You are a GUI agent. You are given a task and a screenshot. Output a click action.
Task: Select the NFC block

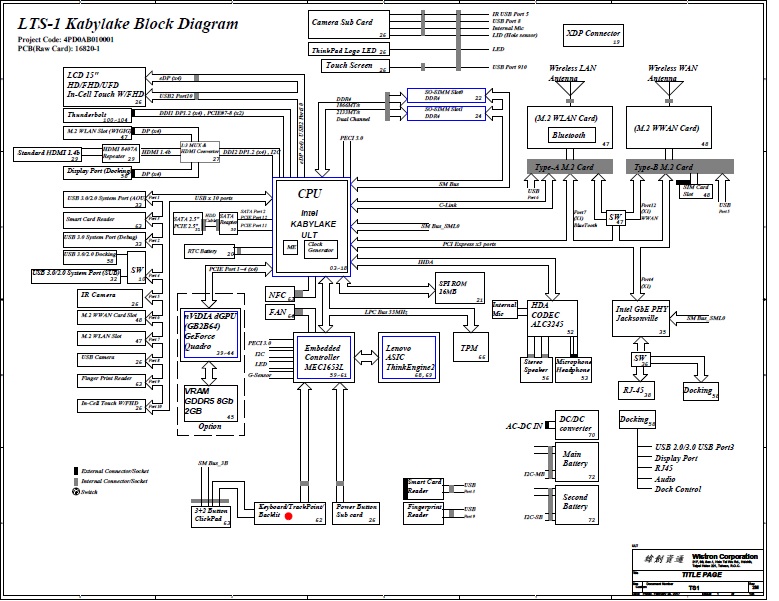[280, 295]
